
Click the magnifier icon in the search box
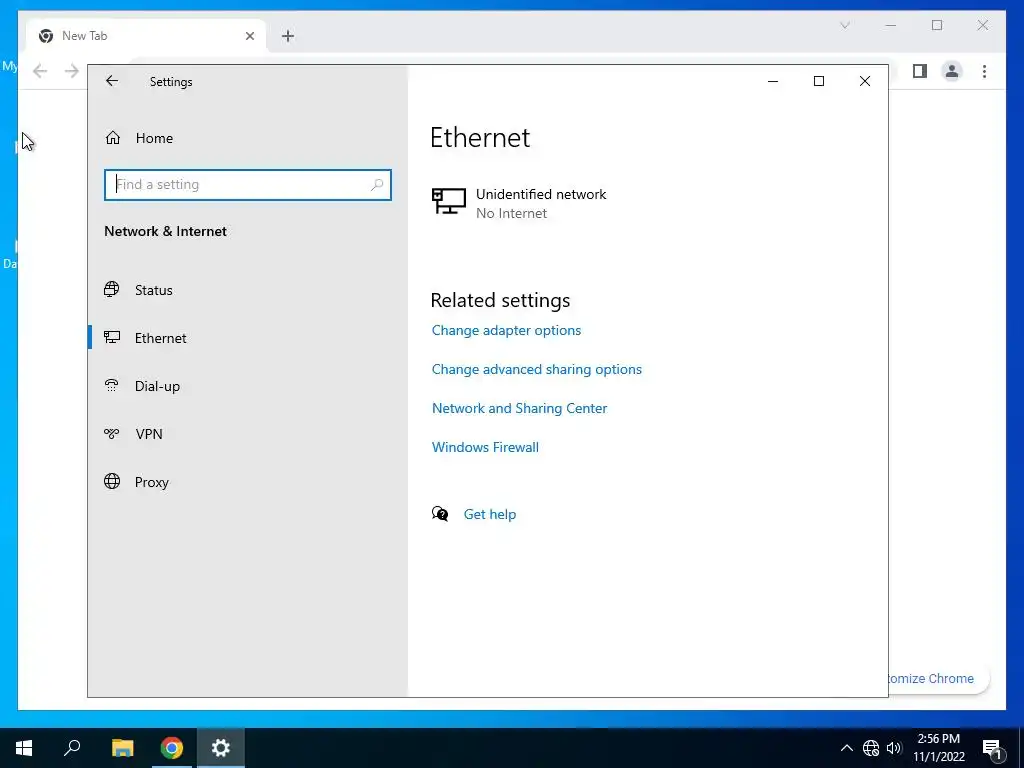(x=377, y=185)
